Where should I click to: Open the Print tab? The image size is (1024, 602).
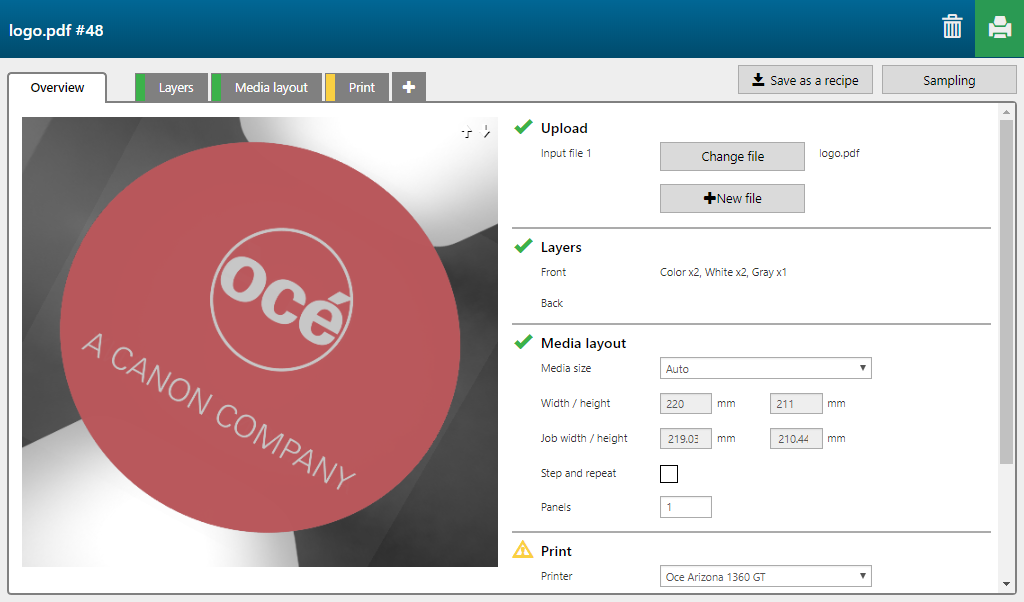point(357,87)
